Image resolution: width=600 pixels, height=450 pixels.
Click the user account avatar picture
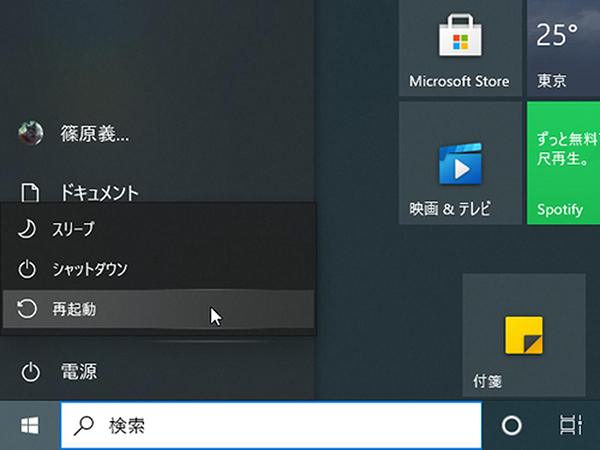pyautogui.click(x=31, y=133)
